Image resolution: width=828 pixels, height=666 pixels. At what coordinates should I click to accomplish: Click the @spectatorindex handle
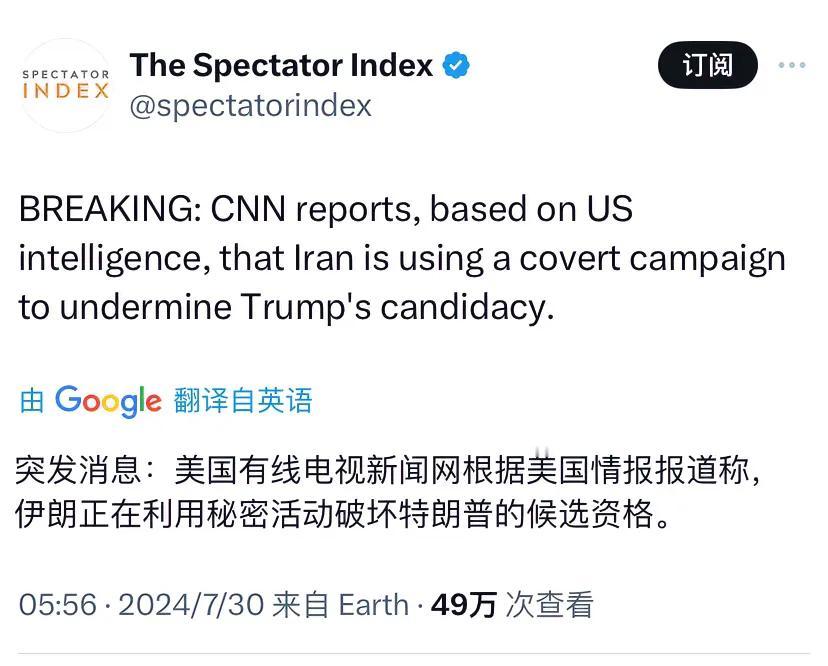249,105
